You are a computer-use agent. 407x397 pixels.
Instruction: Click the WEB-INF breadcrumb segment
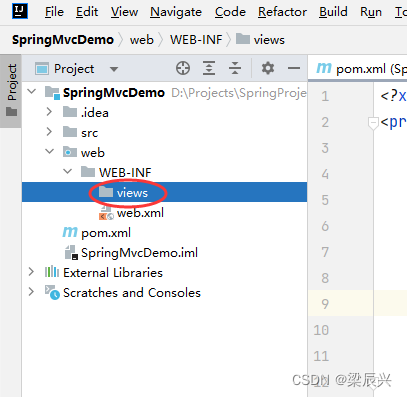tap(196, 40)
